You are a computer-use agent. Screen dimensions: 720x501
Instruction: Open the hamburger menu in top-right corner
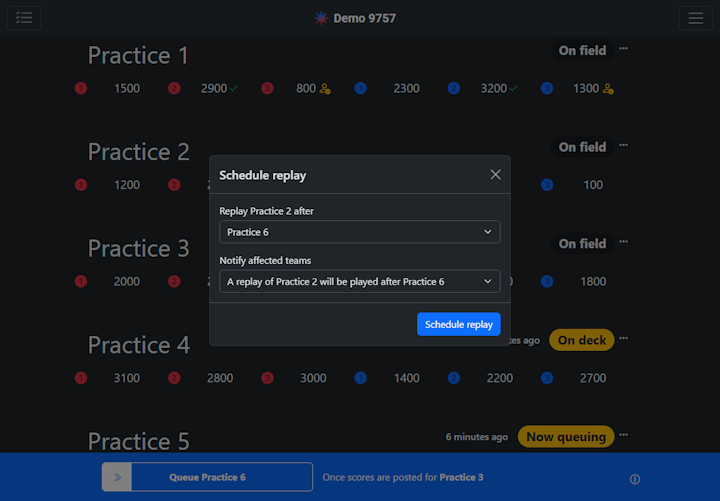click(x=695, y=18)
